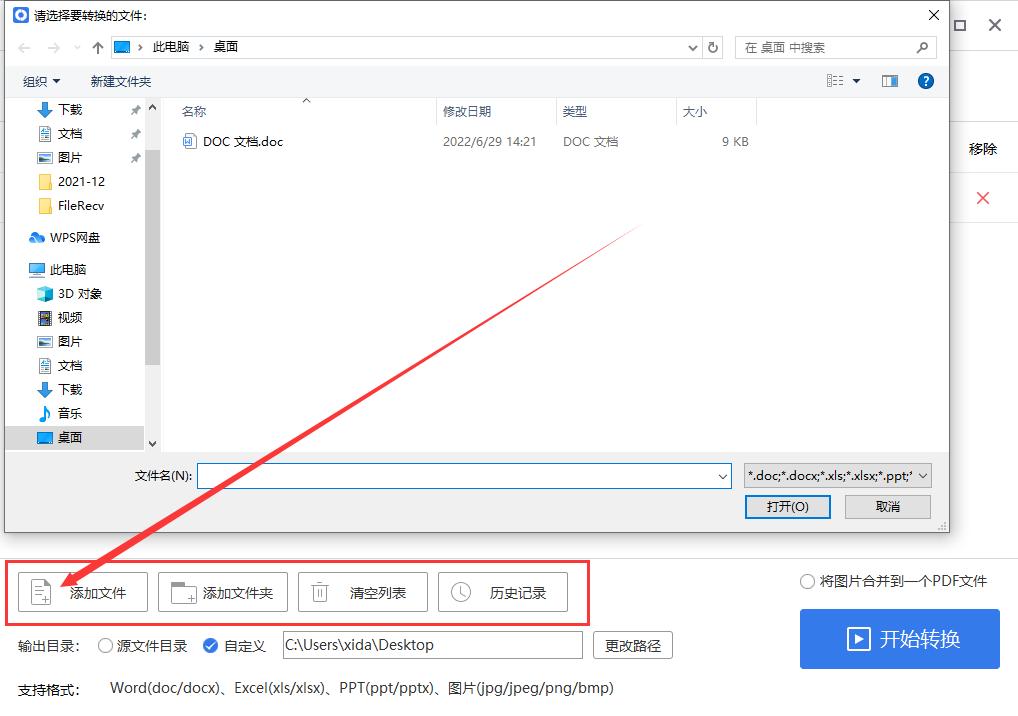Screen dimensions: 1018x716
Task: Toggle the preview pane icon
Action: tap(888, 81)
